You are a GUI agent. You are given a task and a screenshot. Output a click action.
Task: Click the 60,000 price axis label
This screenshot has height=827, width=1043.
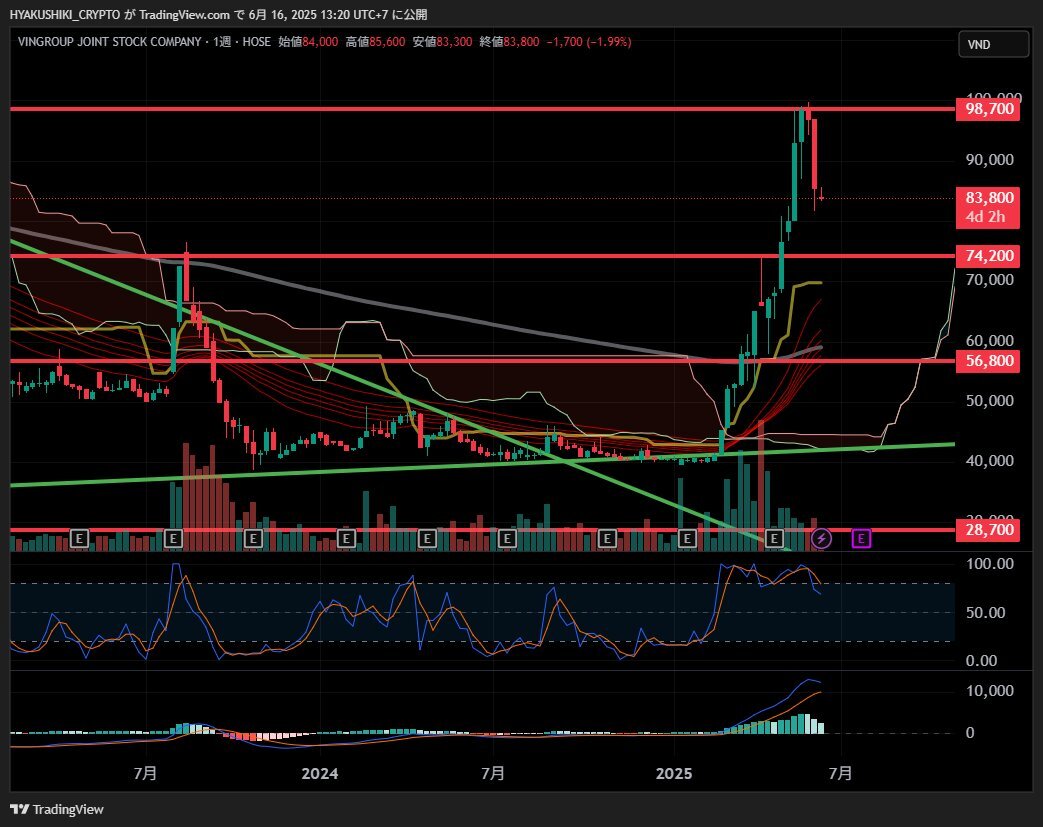click(x=989, y=341)
